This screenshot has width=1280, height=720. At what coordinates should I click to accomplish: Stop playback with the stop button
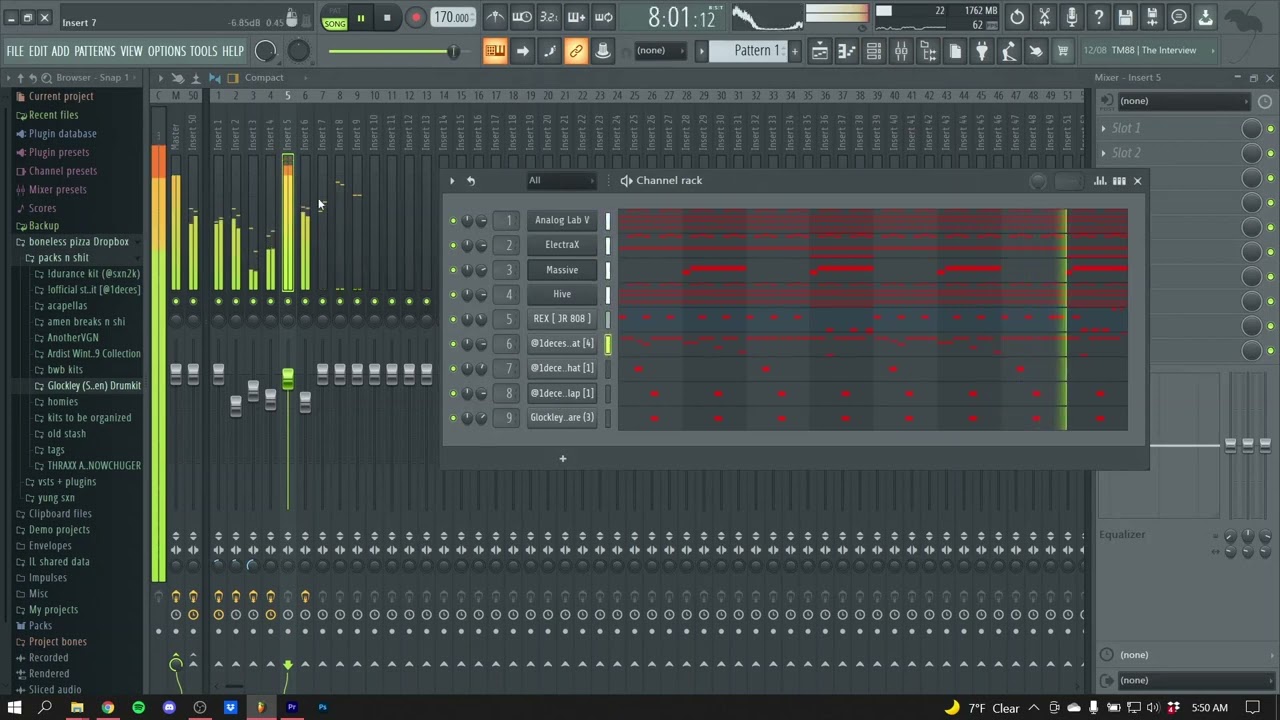tap(387, 18)
